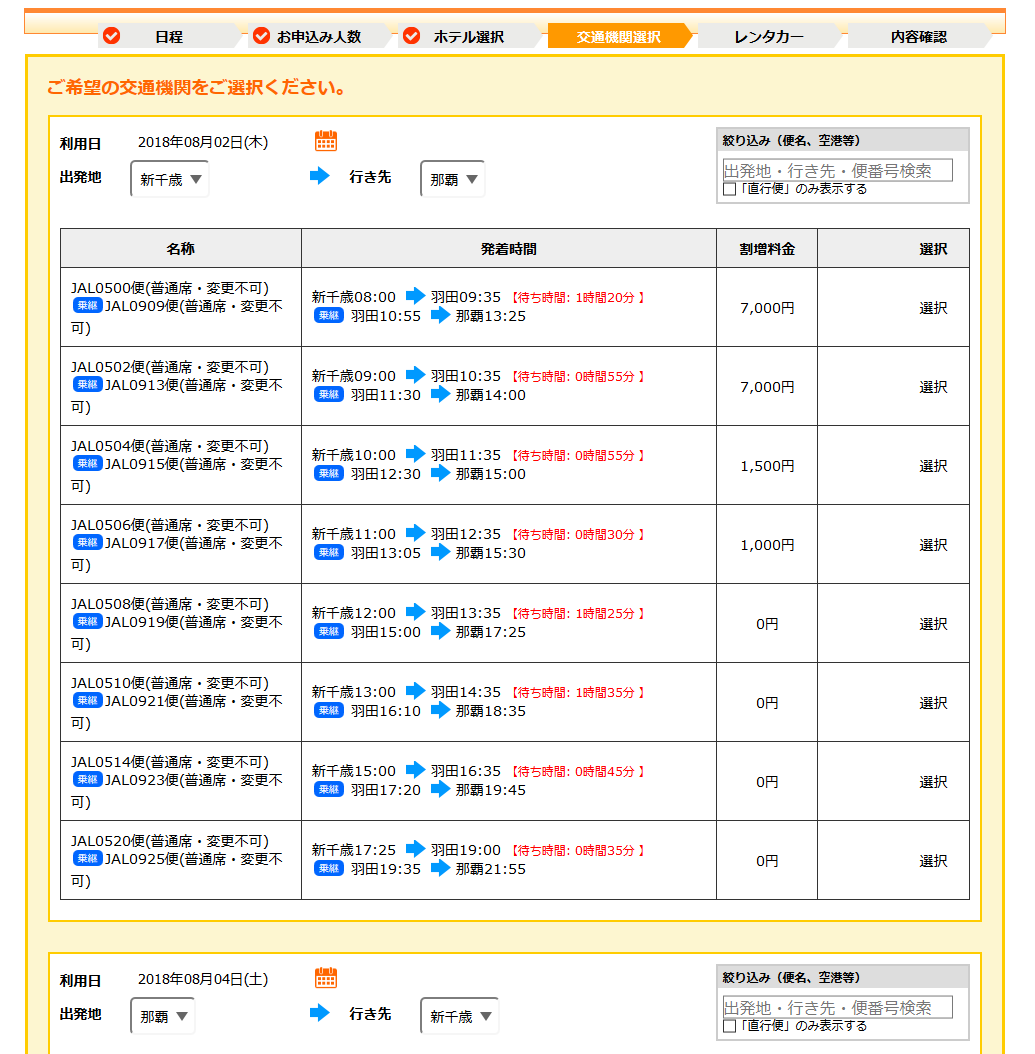The width and height of the screenshot is (1035, 1054).
Task: Click 乗継 badge before 羽田16:10
Action: click(x=329, y=711)
